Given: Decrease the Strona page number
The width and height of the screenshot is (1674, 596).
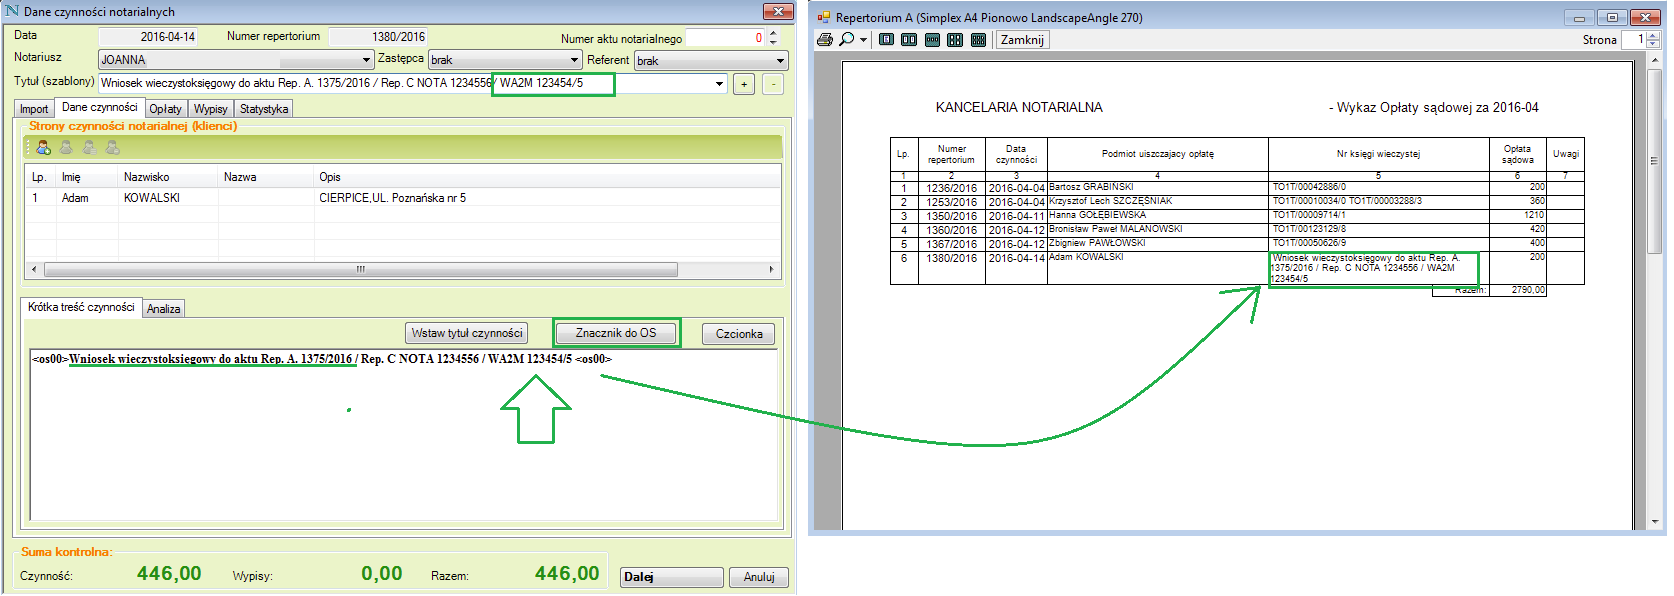Looking at the screenshot, I should [x=1653, y=45].
